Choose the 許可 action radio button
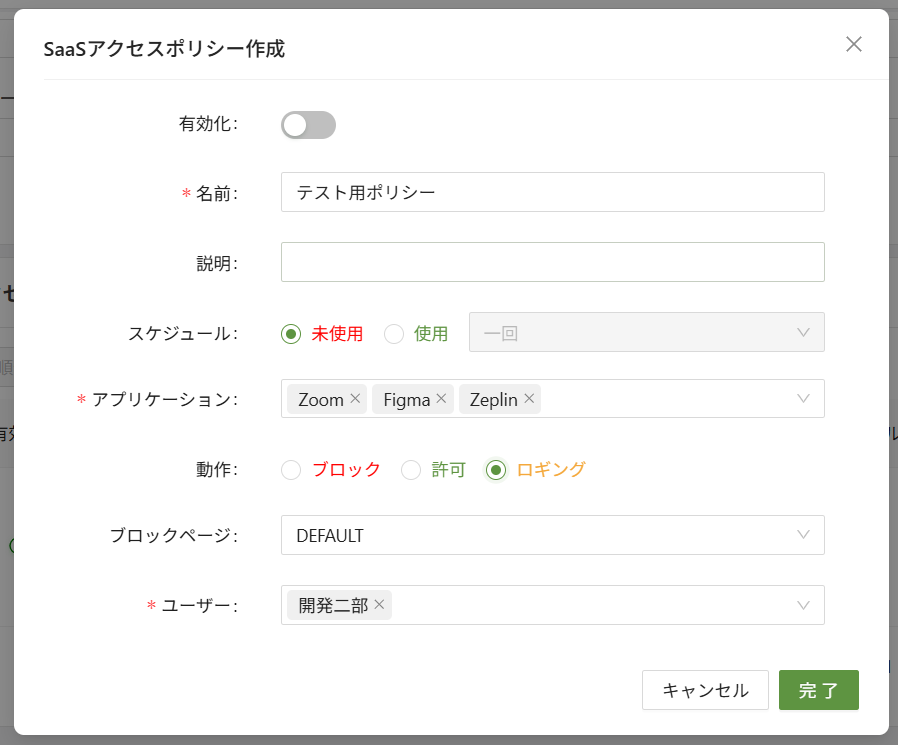Image resolution: width=898 pixels, height=745 pixels. pyautogui.click(x=411, y=470)
